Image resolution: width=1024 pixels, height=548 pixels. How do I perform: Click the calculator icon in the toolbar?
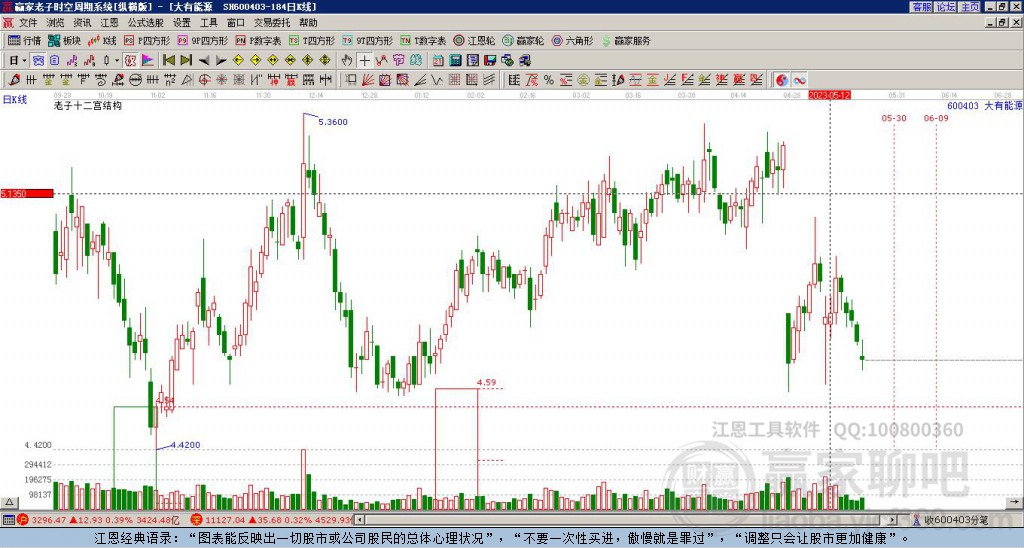(455, 61)
